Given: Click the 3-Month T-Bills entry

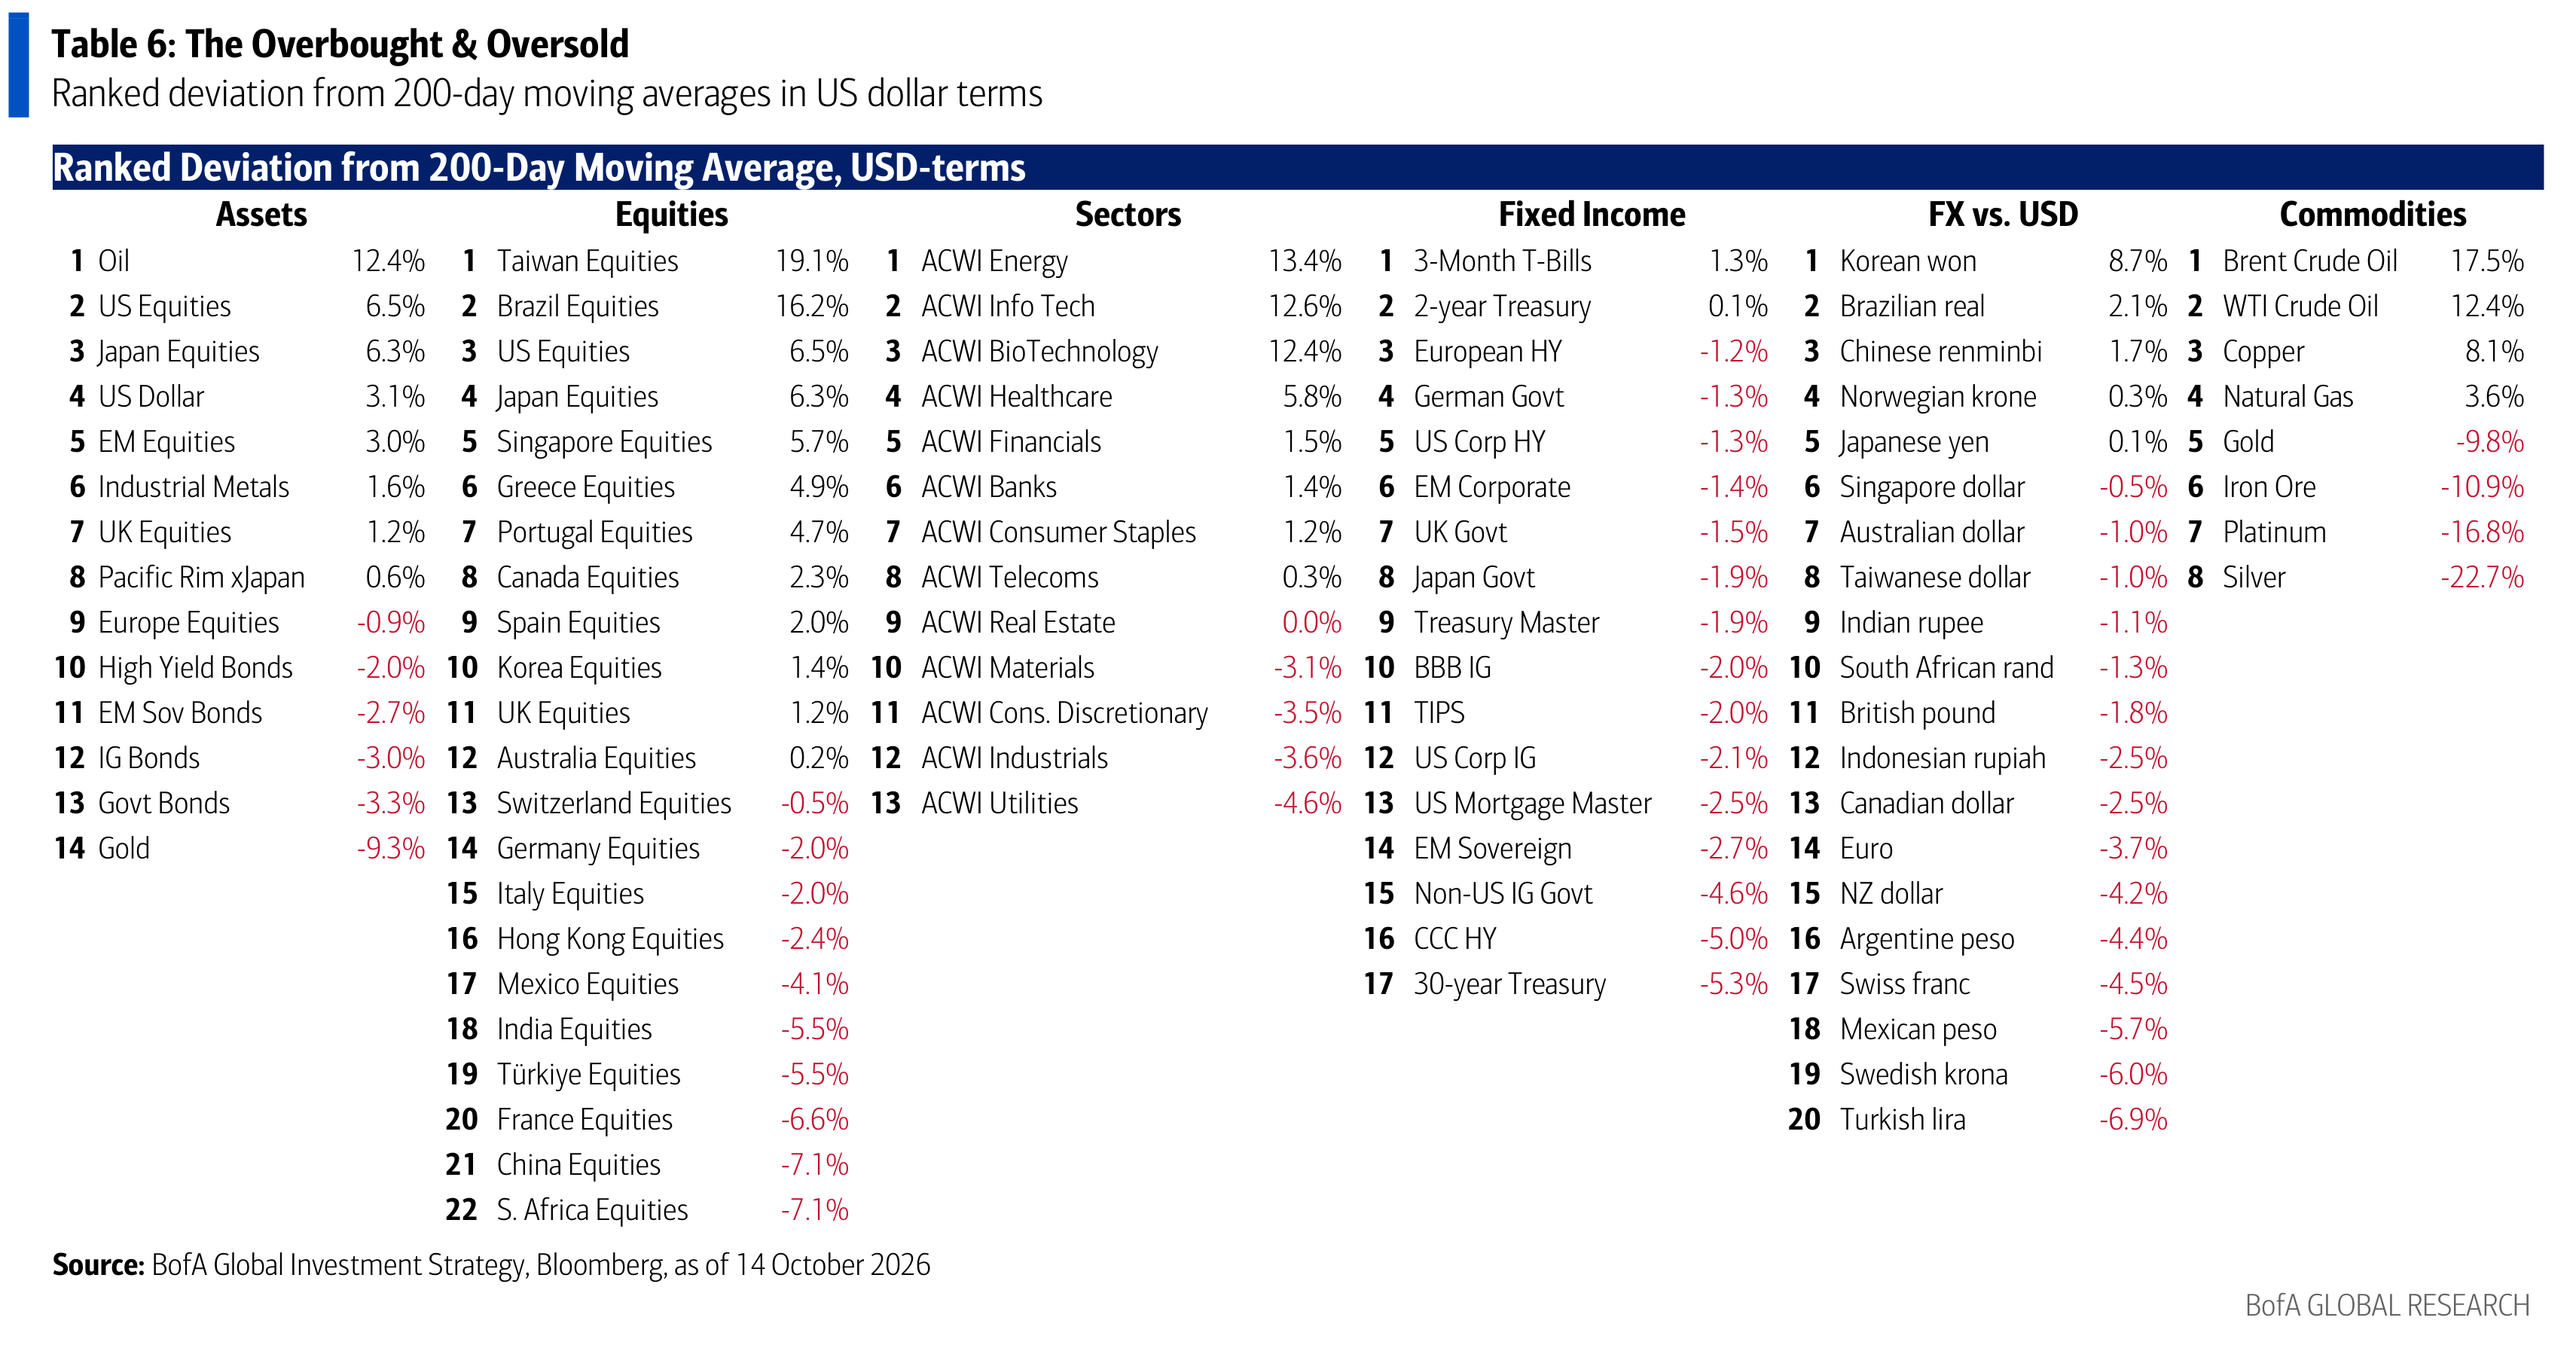Looking at the screenshot, I should pos(1502,261).
